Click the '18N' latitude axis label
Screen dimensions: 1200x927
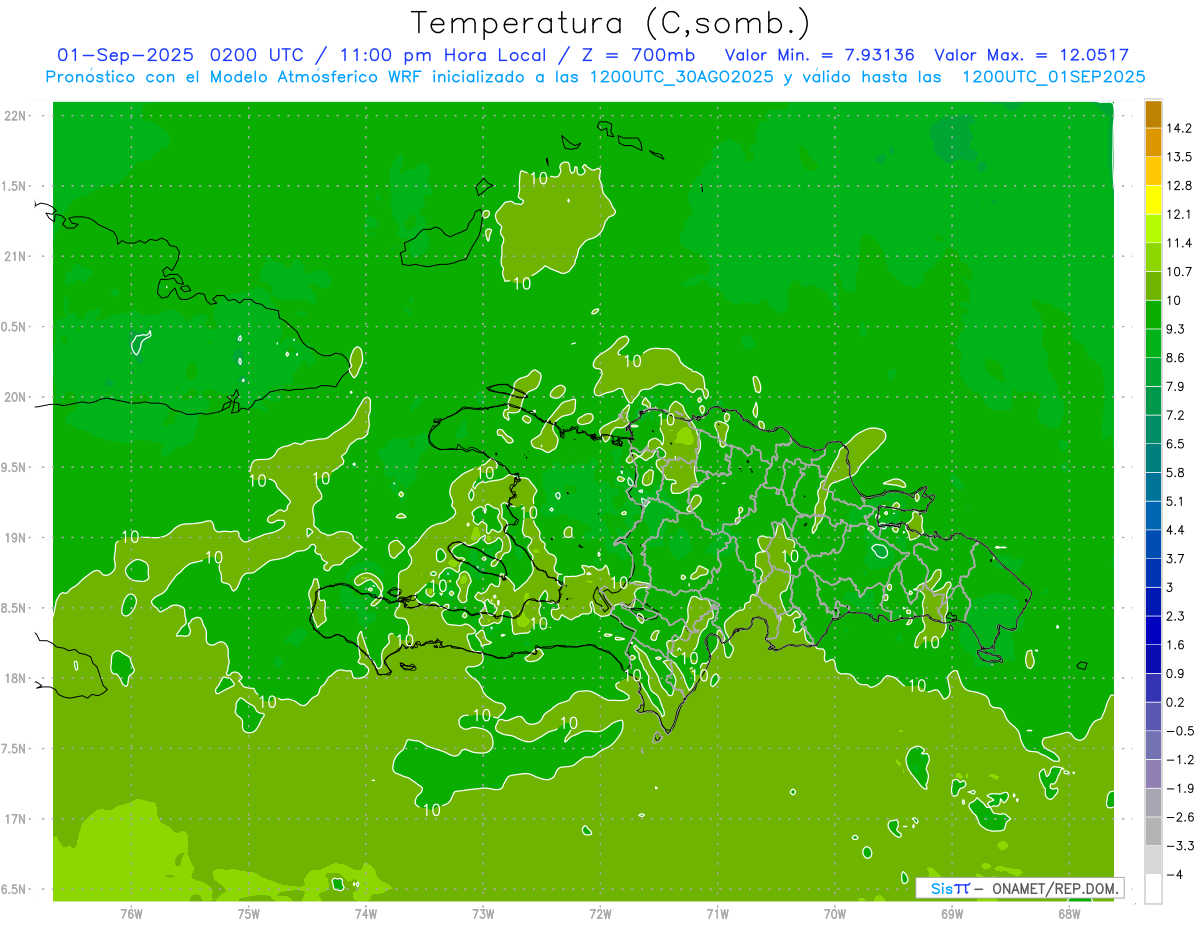point(15,679)
